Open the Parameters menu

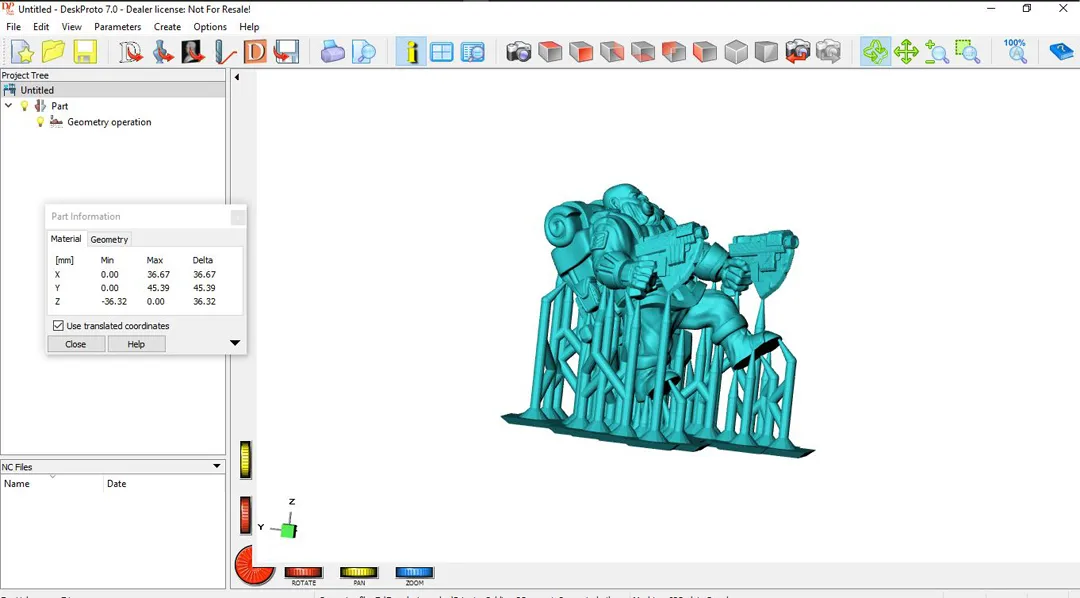coord(118,27)
